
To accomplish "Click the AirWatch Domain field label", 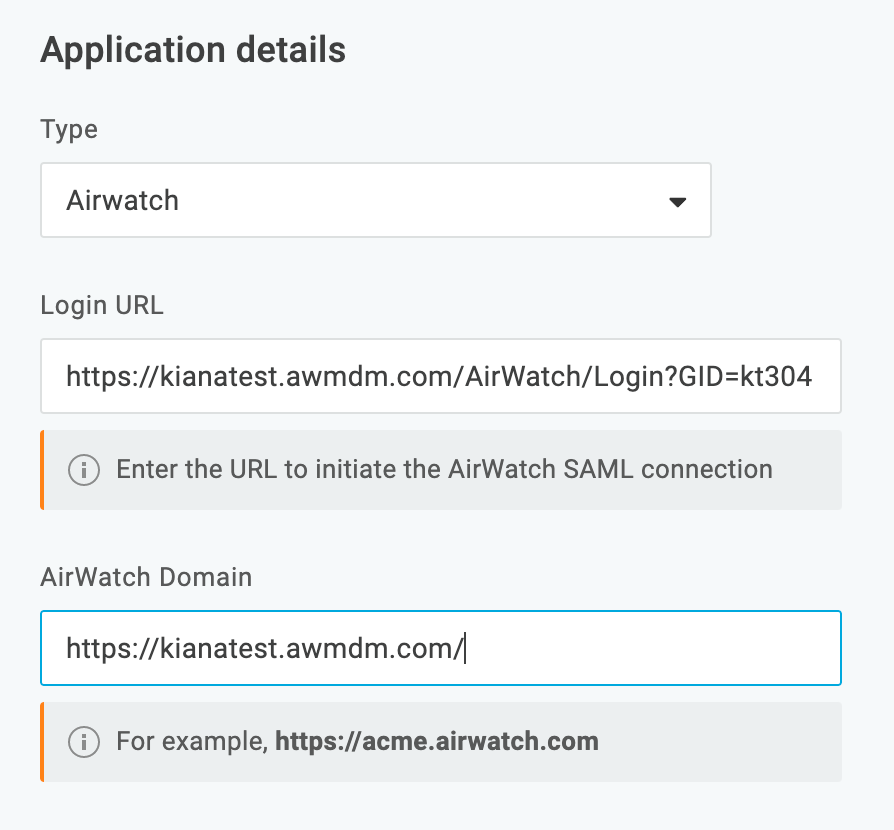I will pos(146,577).
